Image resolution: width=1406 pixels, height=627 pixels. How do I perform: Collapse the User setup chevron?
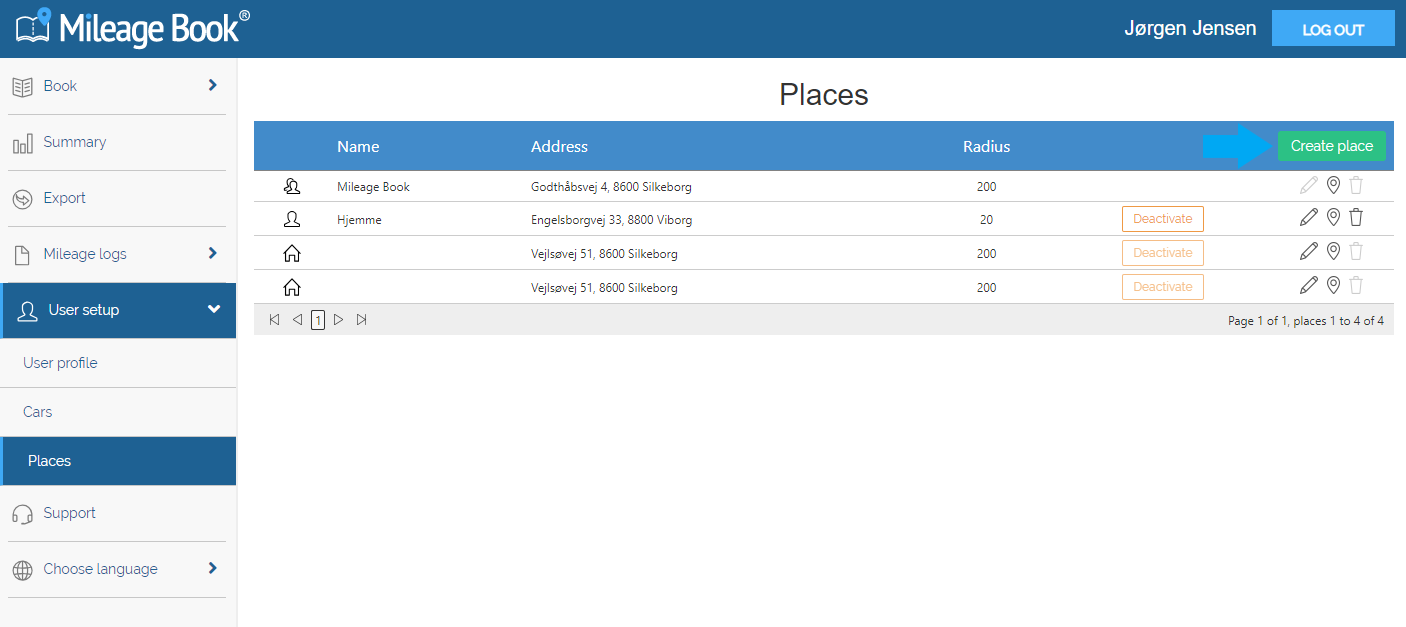coord(213,310)
